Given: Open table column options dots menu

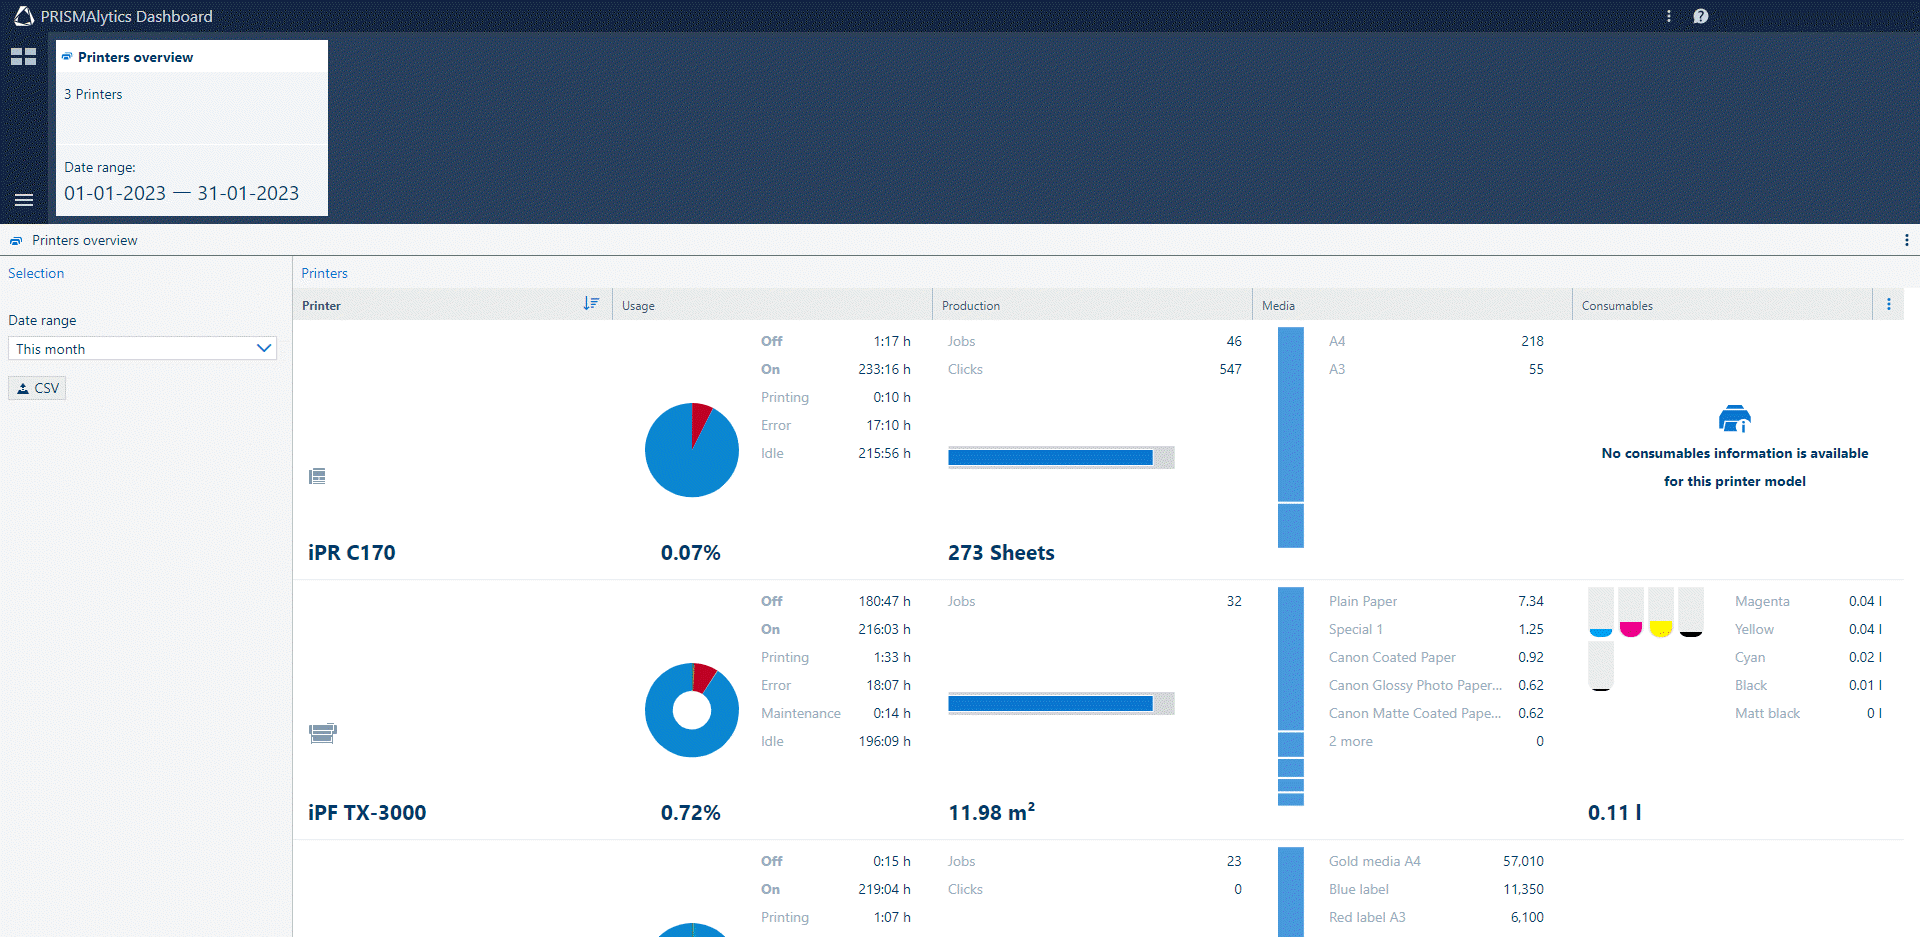Looking at the screenshot, I should point(1888,305).
